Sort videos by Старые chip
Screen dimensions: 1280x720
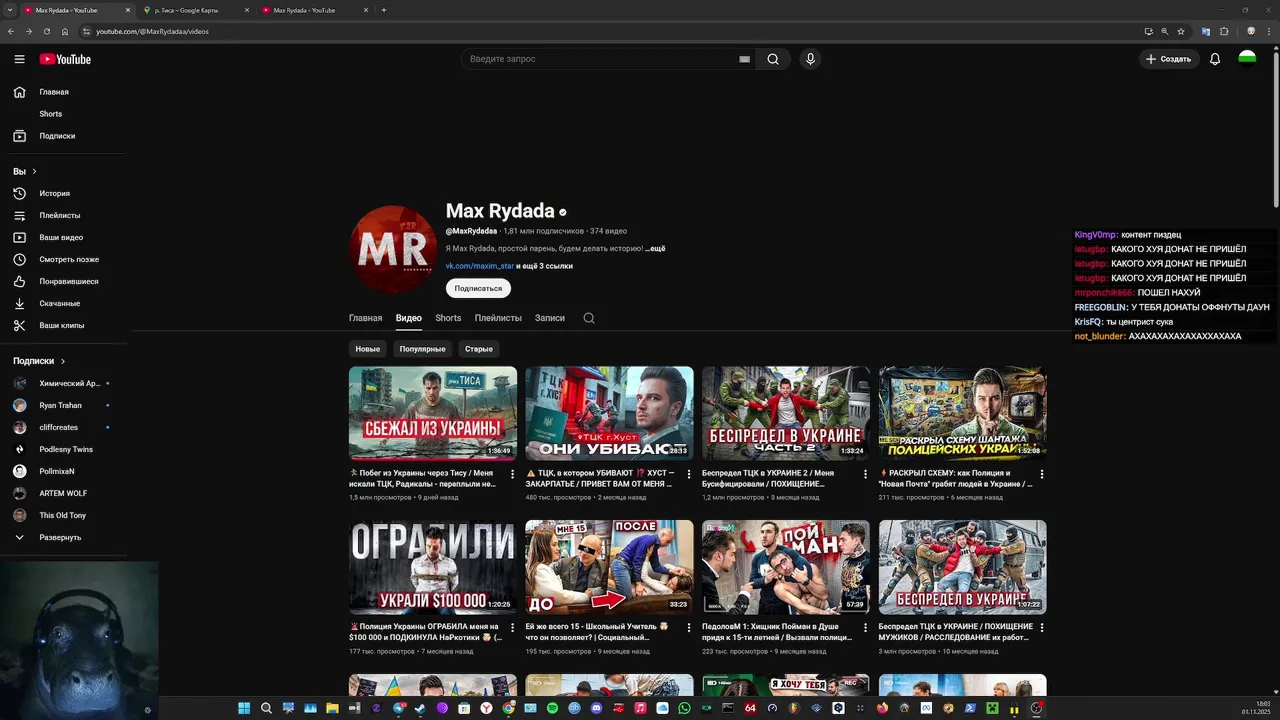click(x=479, y=349)
